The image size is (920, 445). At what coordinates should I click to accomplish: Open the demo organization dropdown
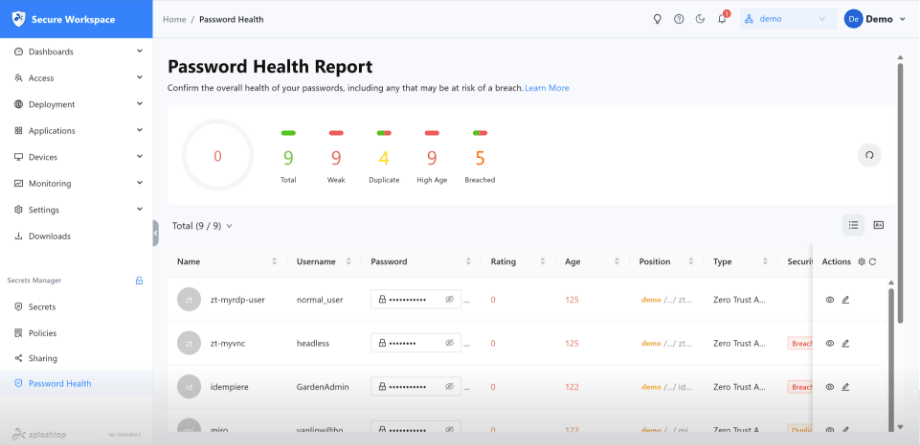point(788,19)
